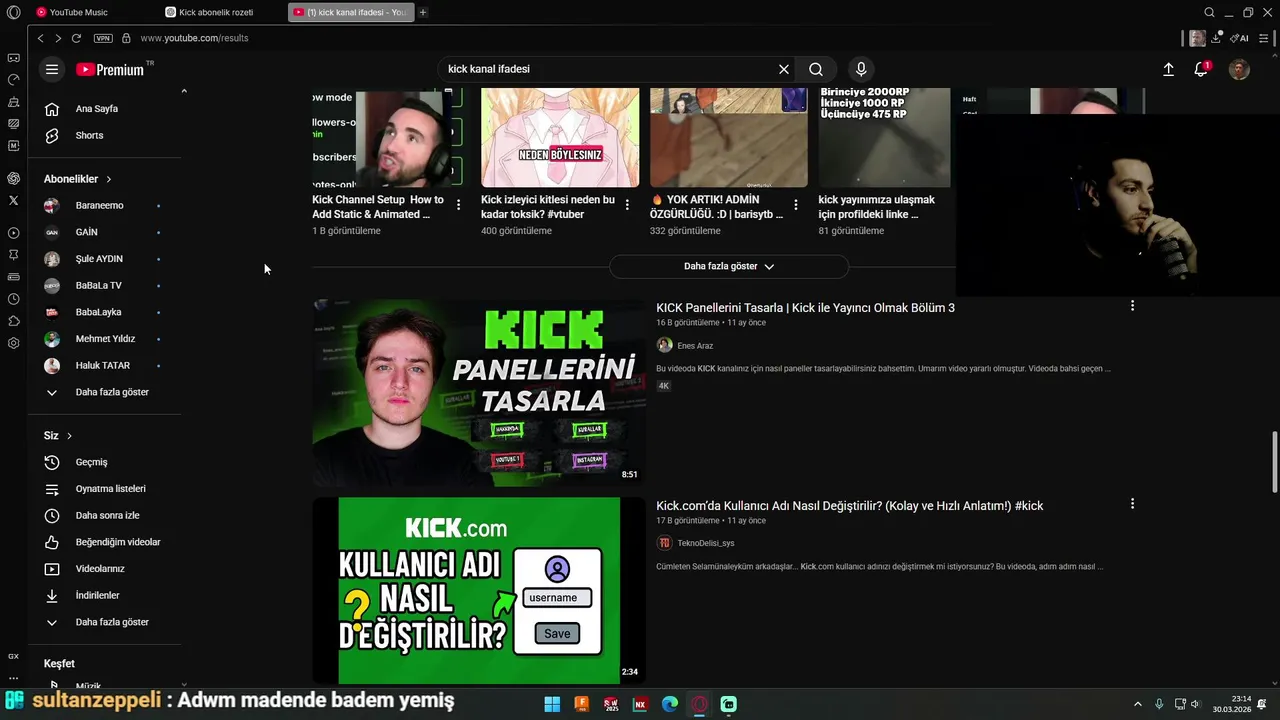
Task: Switch to the Kick abonelik rozeti tab
Action: pyautogui.click(x=222, y=12)
